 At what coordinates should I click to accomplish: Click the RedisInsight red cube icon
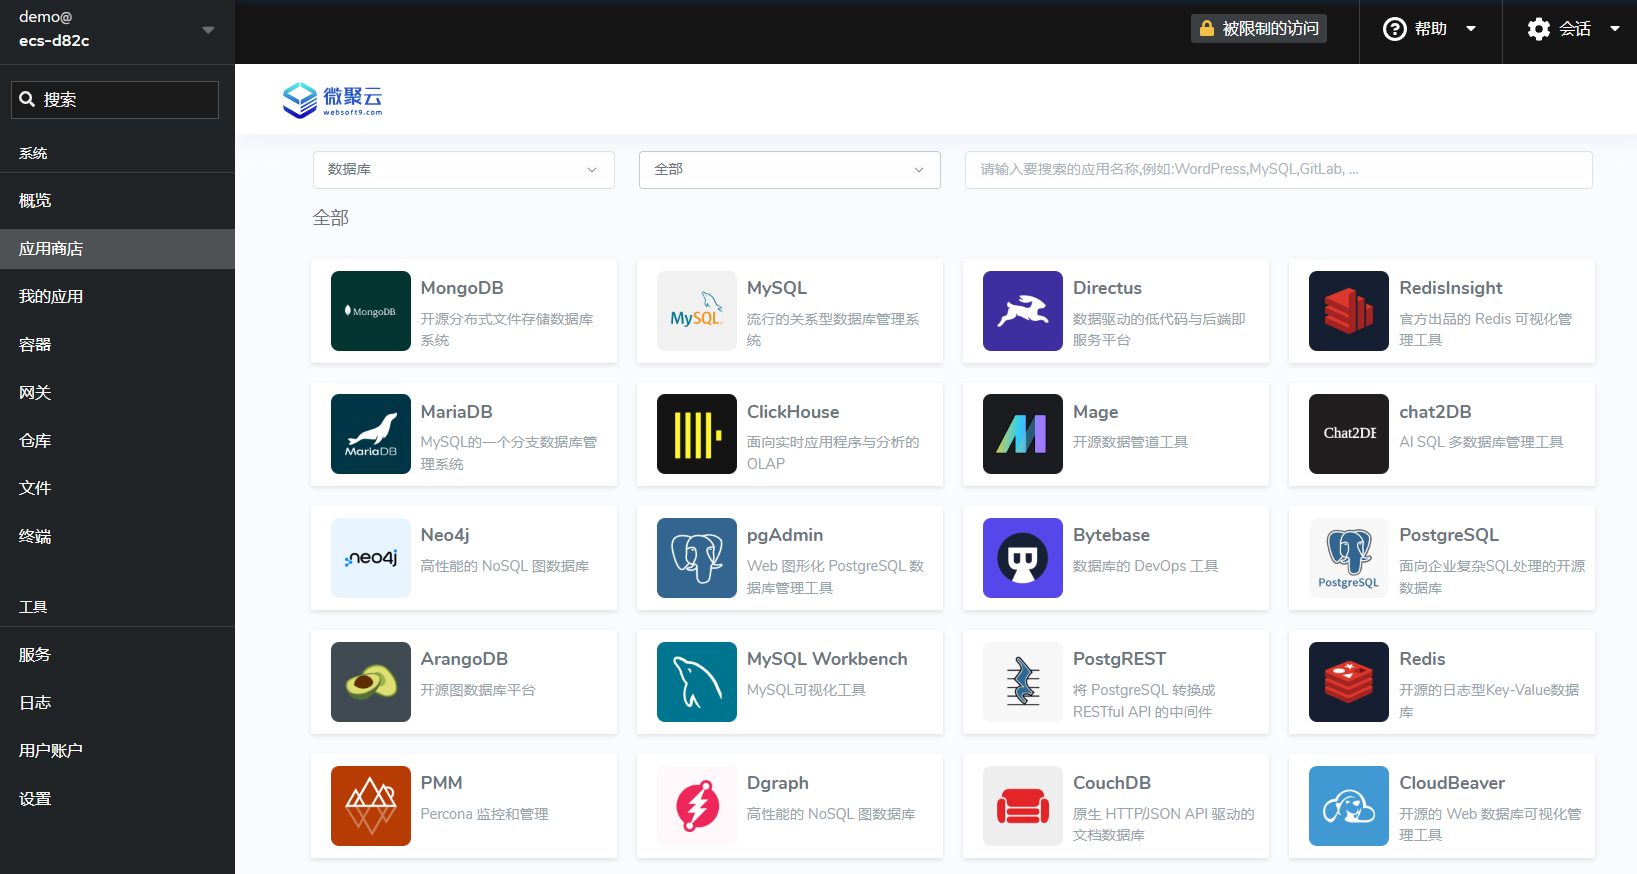coord(1348,311)
